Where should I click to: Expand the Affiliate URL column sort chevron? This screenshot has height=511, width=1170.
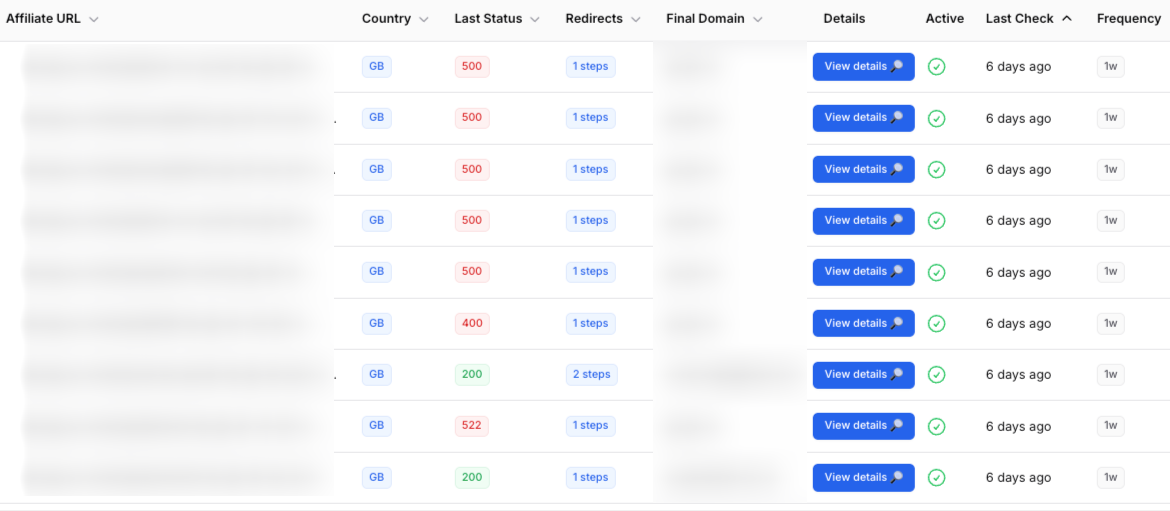94,20
